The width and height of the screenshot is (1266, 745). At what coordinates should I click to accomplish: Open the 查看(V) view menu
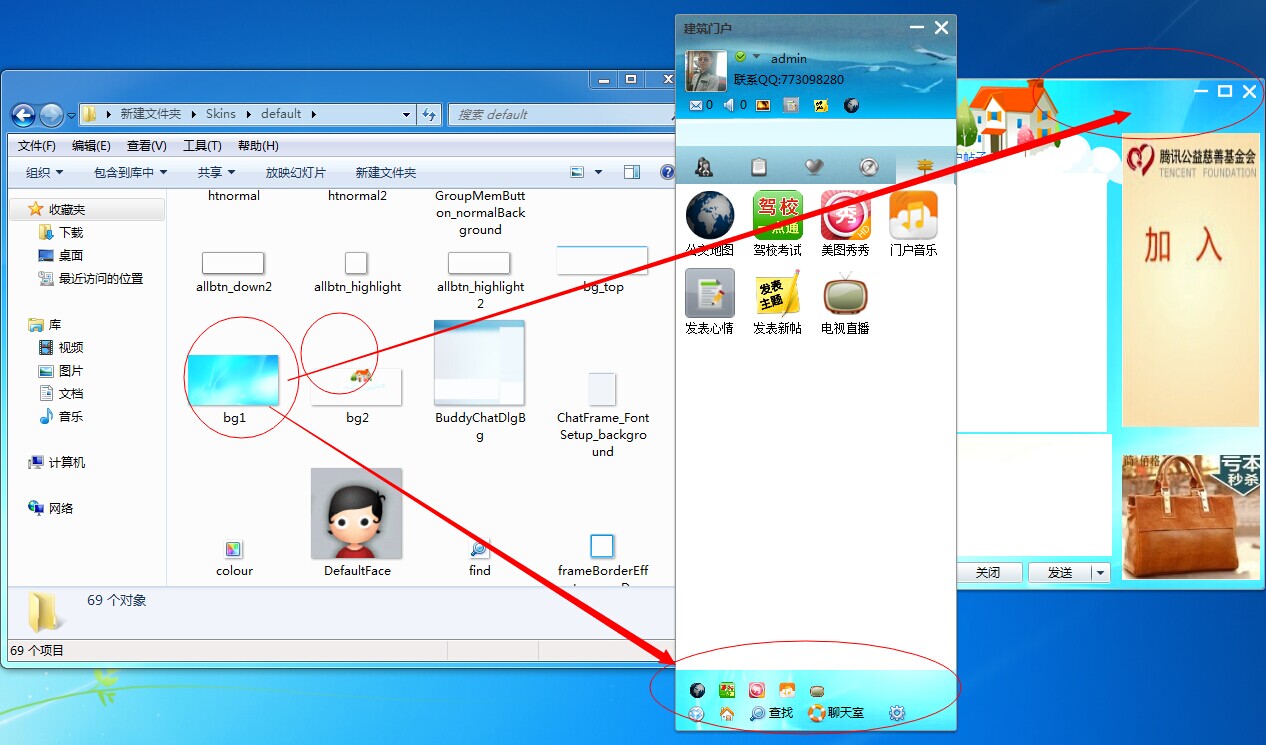click(x=146, y=146)
